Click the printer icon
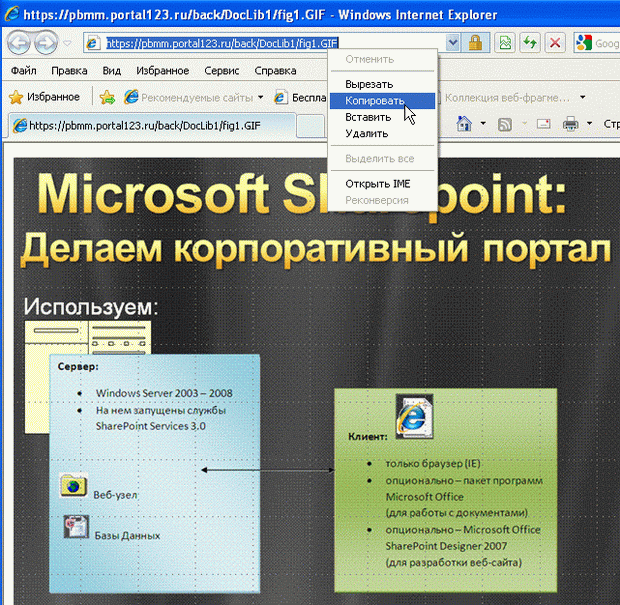 click(x=571, y=124)
